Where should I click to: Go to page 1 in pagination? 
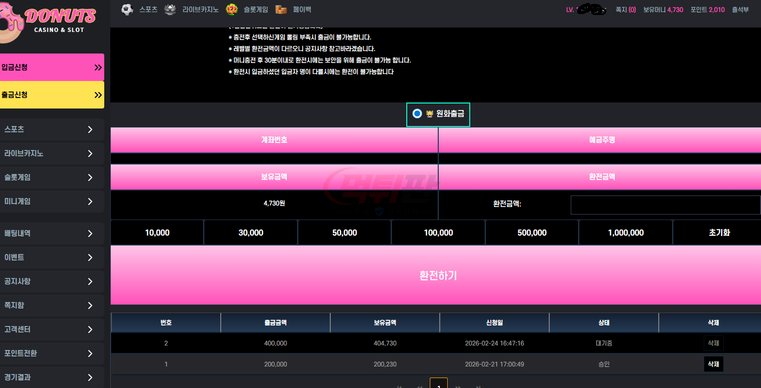point(439,383)
